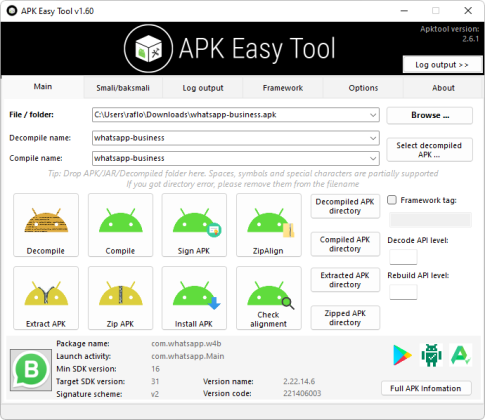This screenshot has height=420, width=485.
Task: Click the Apktool version 2.6.1 text
Action: click(x=449, y=34)
